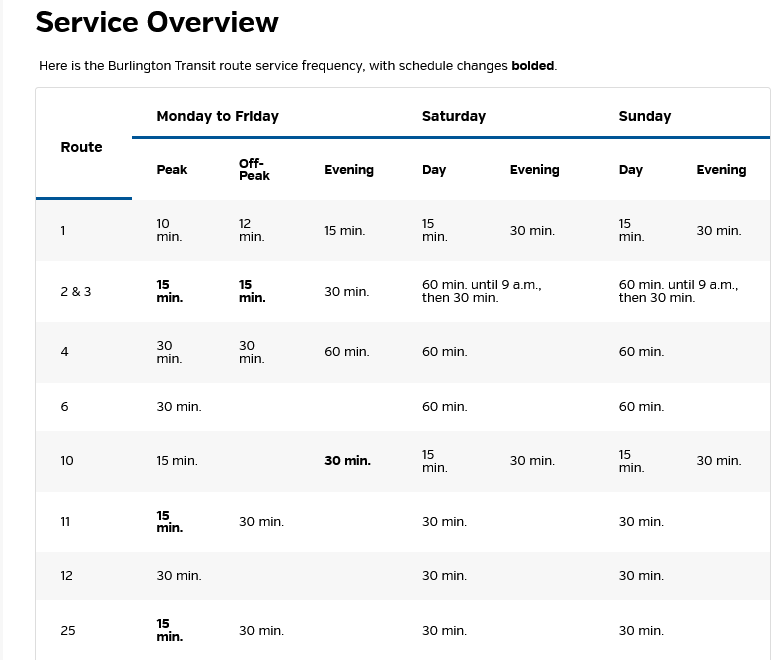The width and height of the screenshot is (772, 660).
Task: Click the Saturday group header
Action: click(x=453, y=116)
